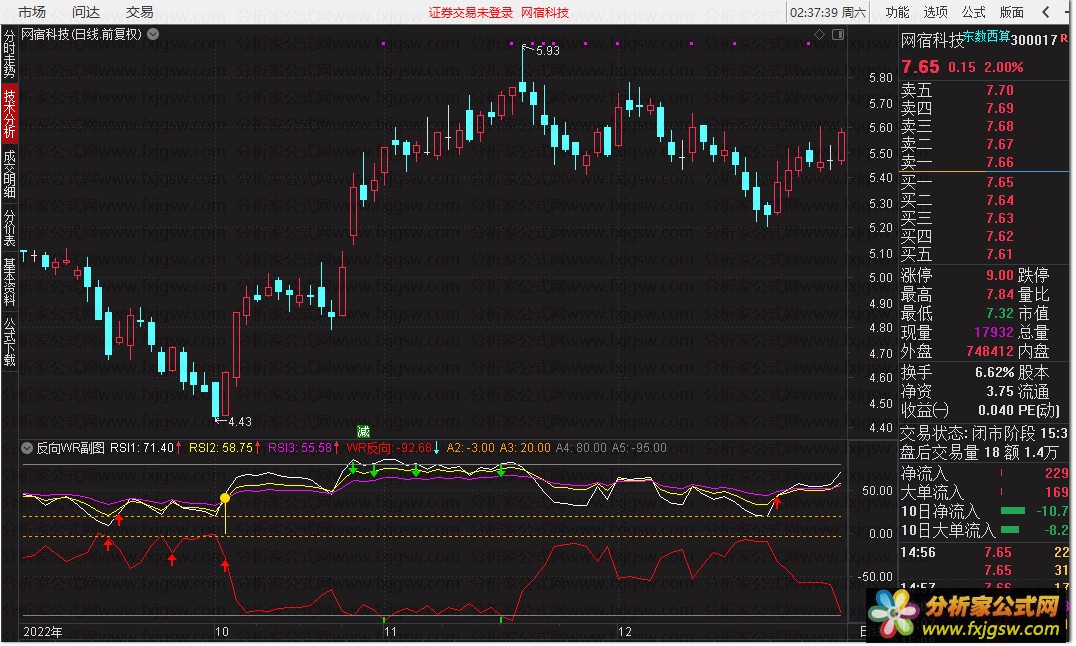Click the 大单流入 row
1076x646 pixels.
click(984, 492)
